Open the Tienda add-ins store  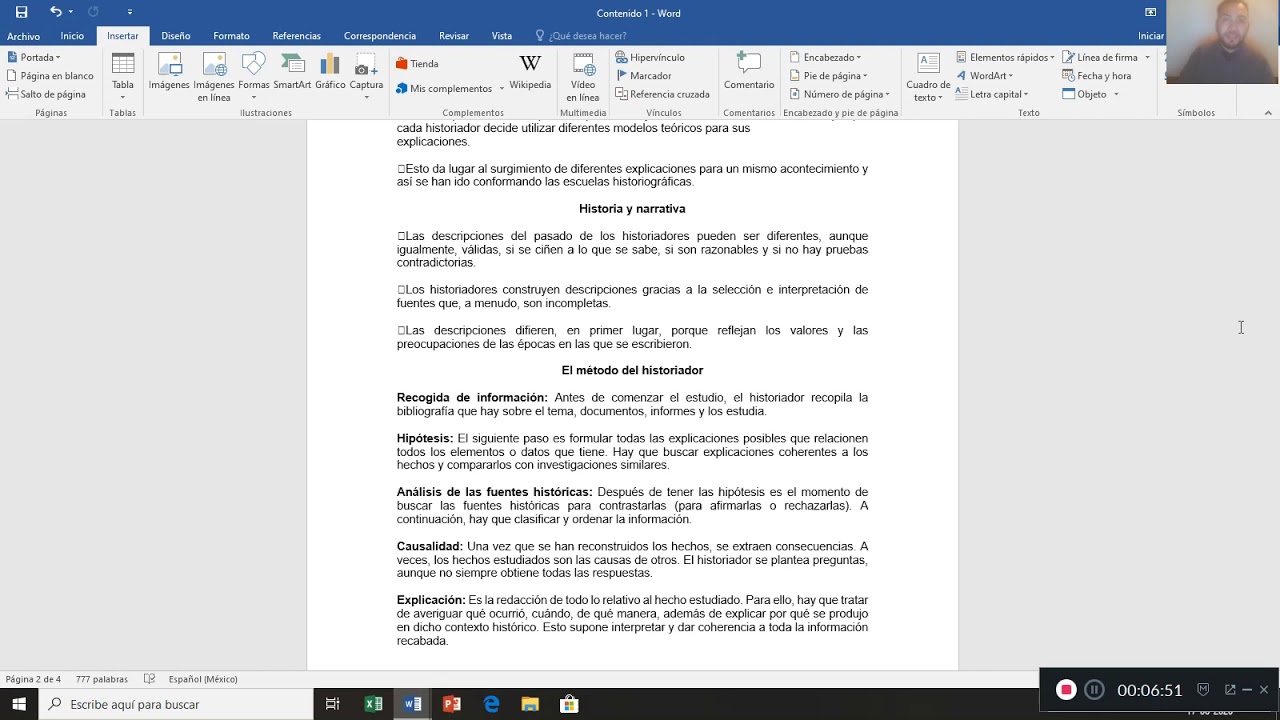[x=417, y=63]
